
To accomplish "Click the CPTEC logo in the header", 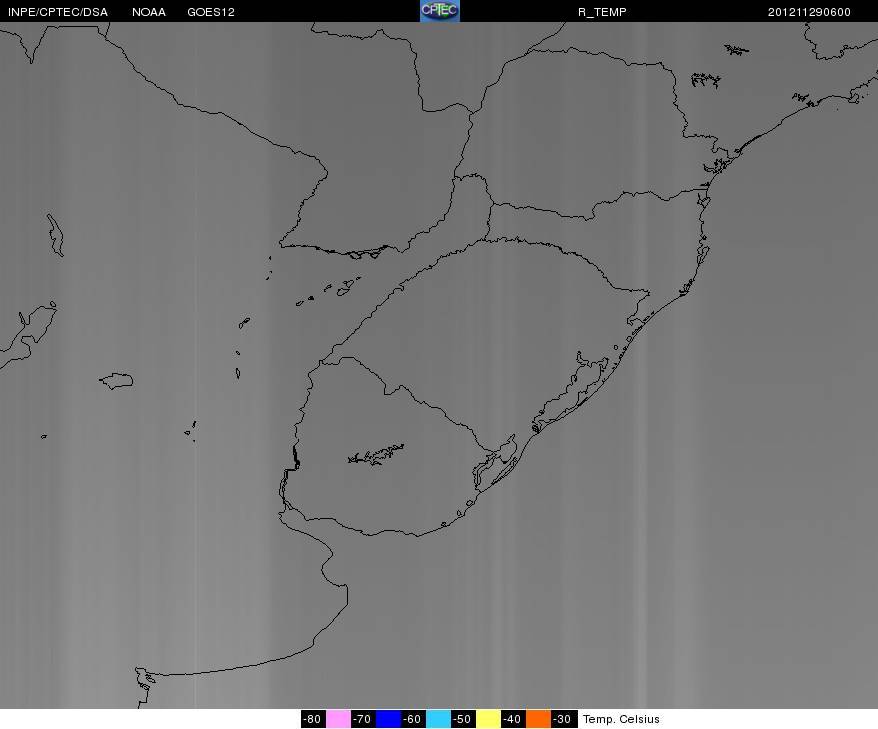I will click(440, 11).
